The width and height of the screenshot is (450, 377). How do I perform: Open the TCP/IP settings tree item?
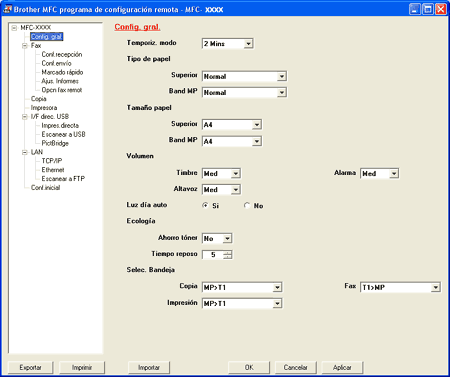coord(52,161)
